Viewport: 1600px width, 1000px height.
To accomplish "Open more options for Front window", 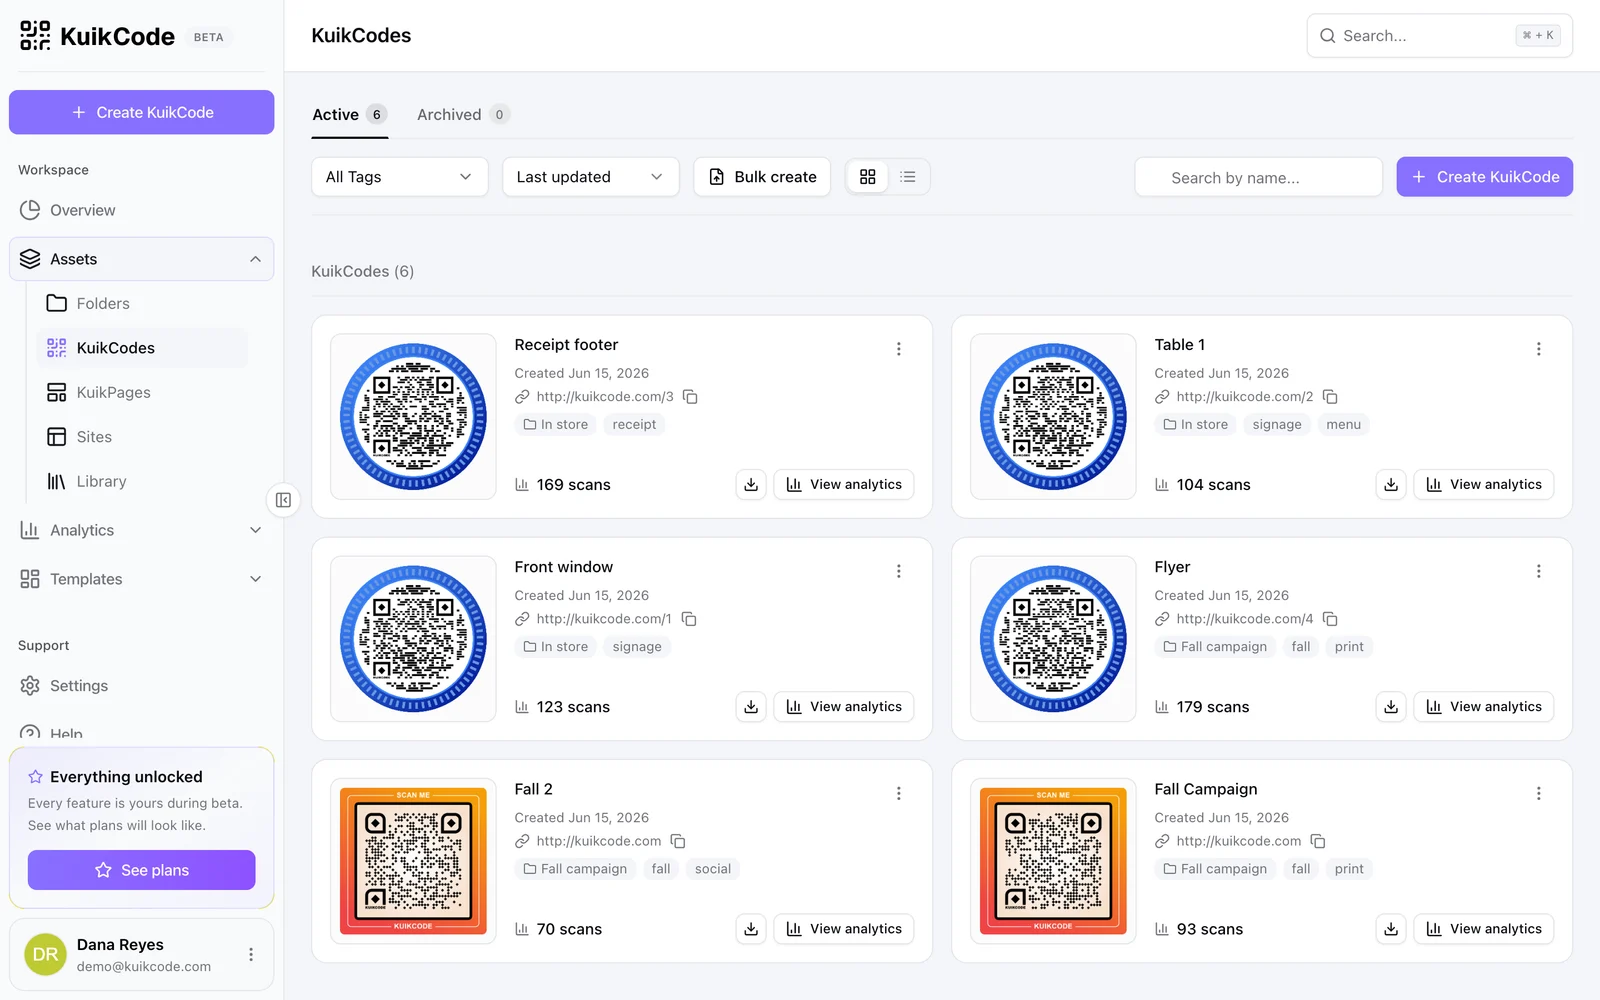I will pos(899,571).
